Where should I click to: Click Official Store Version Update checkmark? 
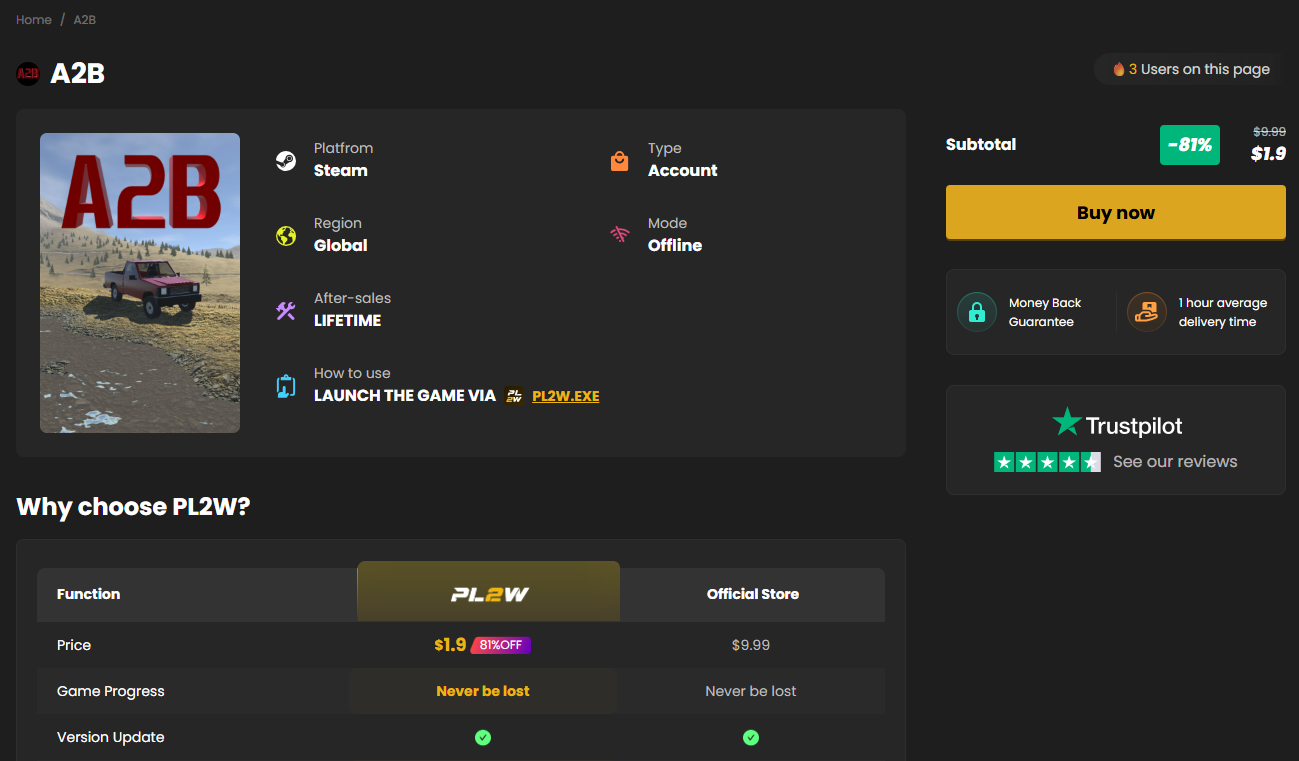(751, 737)
